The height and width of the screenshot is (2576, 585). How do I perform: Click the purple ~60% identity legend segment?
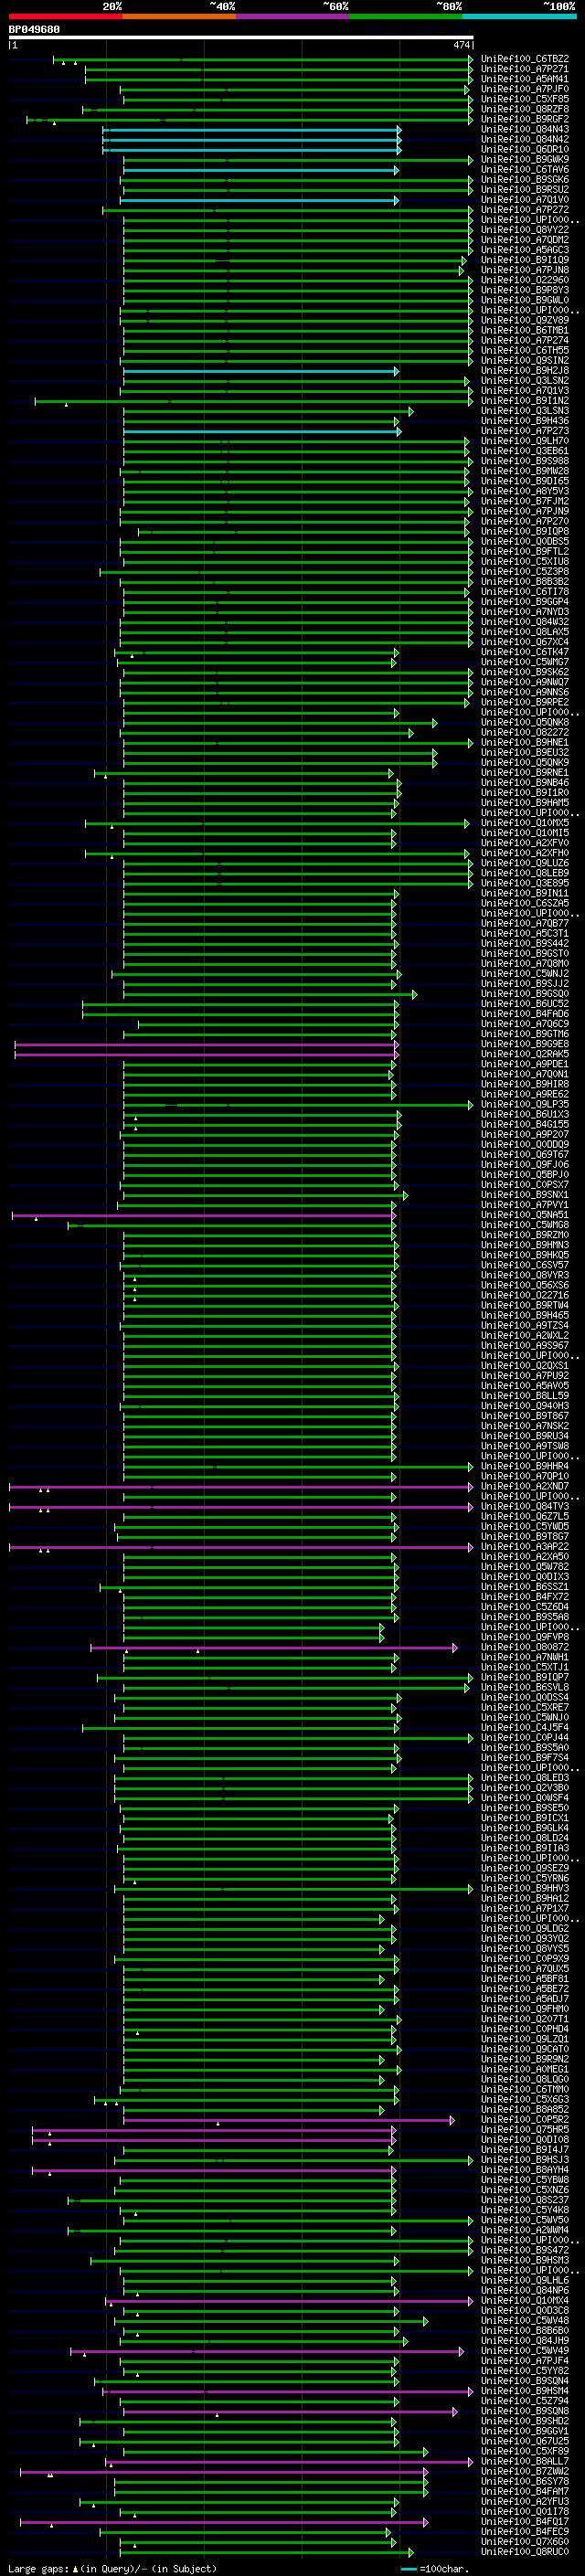click(x=292, y=16)
